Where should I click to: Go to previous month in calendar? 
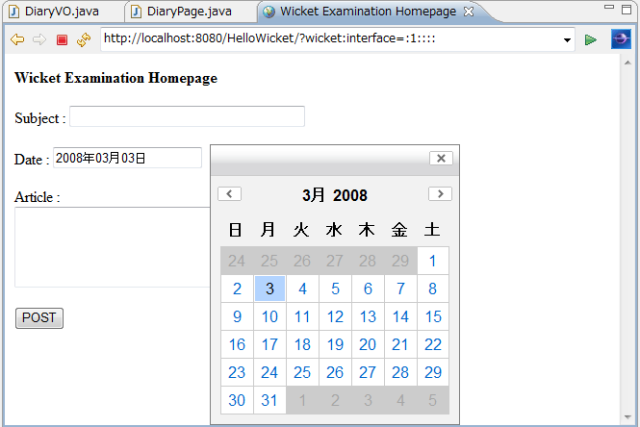[x=229, y=194]
